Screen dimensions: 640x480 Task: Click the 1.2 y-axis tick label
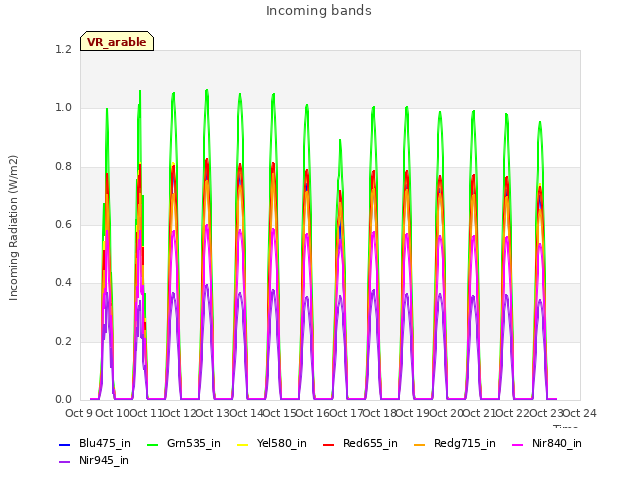pyautogui.click(x=64, y=49)
